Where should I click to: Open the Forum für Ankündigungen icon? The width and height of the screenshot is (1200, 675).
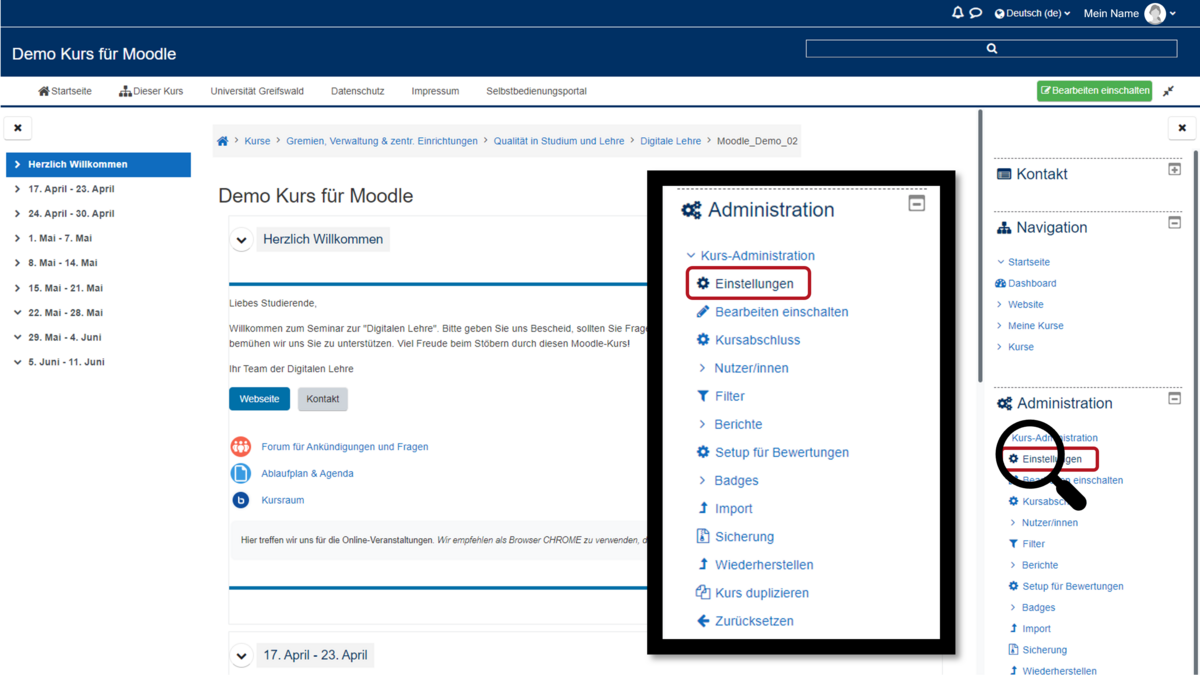pyautogui.click(x=241, y=447)
